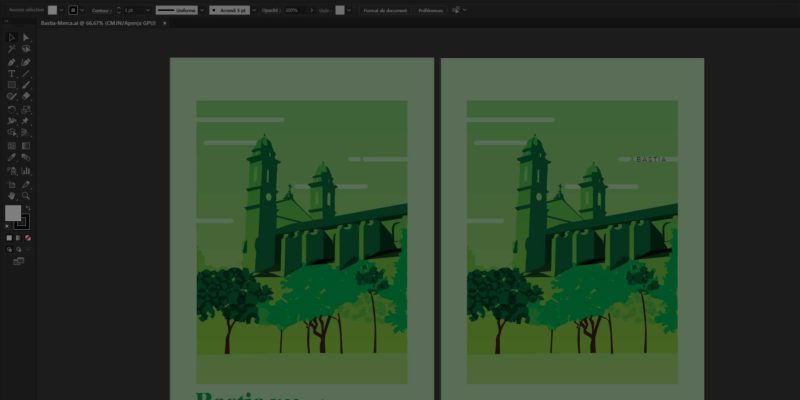
Task: Set the None color mode
Action: 28,238
